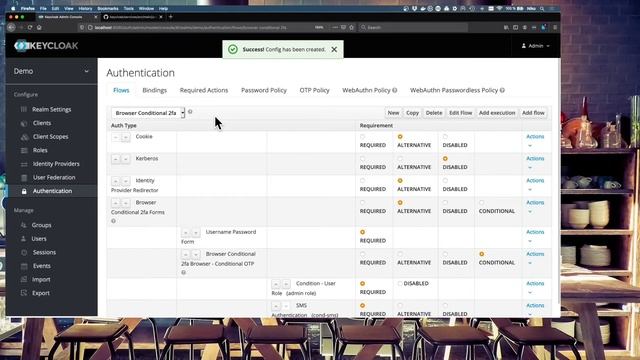Bookmark page with star icon
Screen dimensions: 640x360
[351, 27]
